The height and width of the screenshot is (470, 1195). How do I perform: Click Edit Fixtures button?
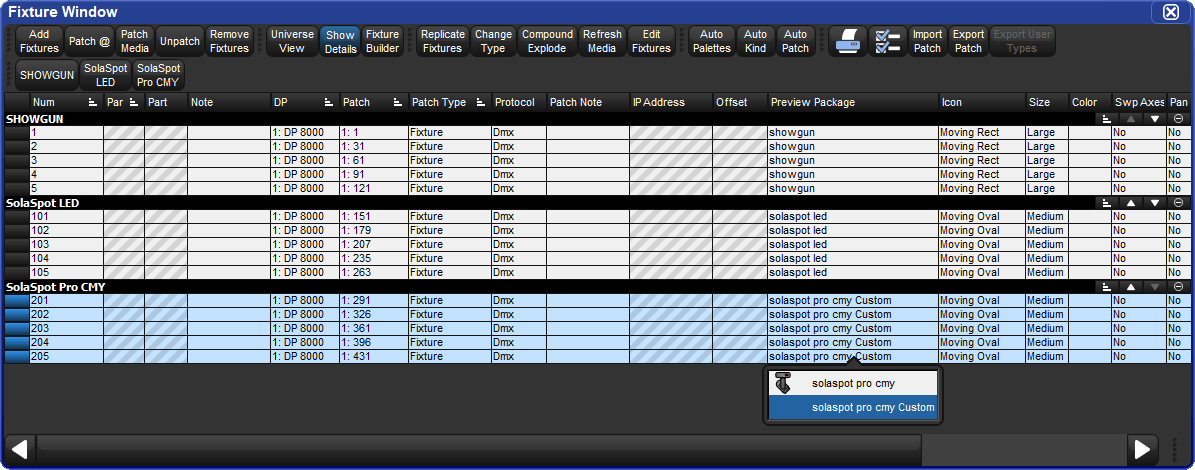pyautogui.click(x=652, y=42)
